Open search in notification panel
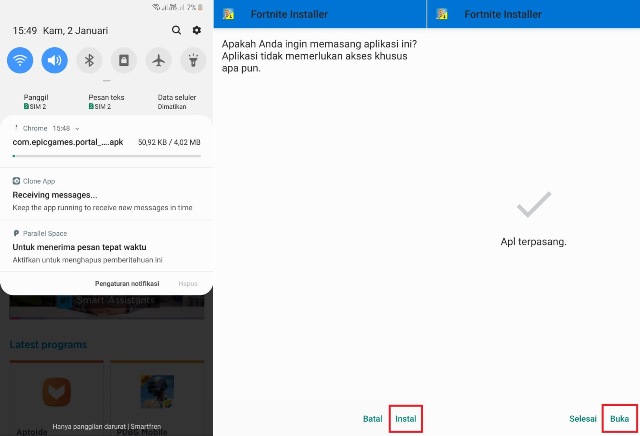This screenshot has width=640, height=436. [x=176, y=30]
